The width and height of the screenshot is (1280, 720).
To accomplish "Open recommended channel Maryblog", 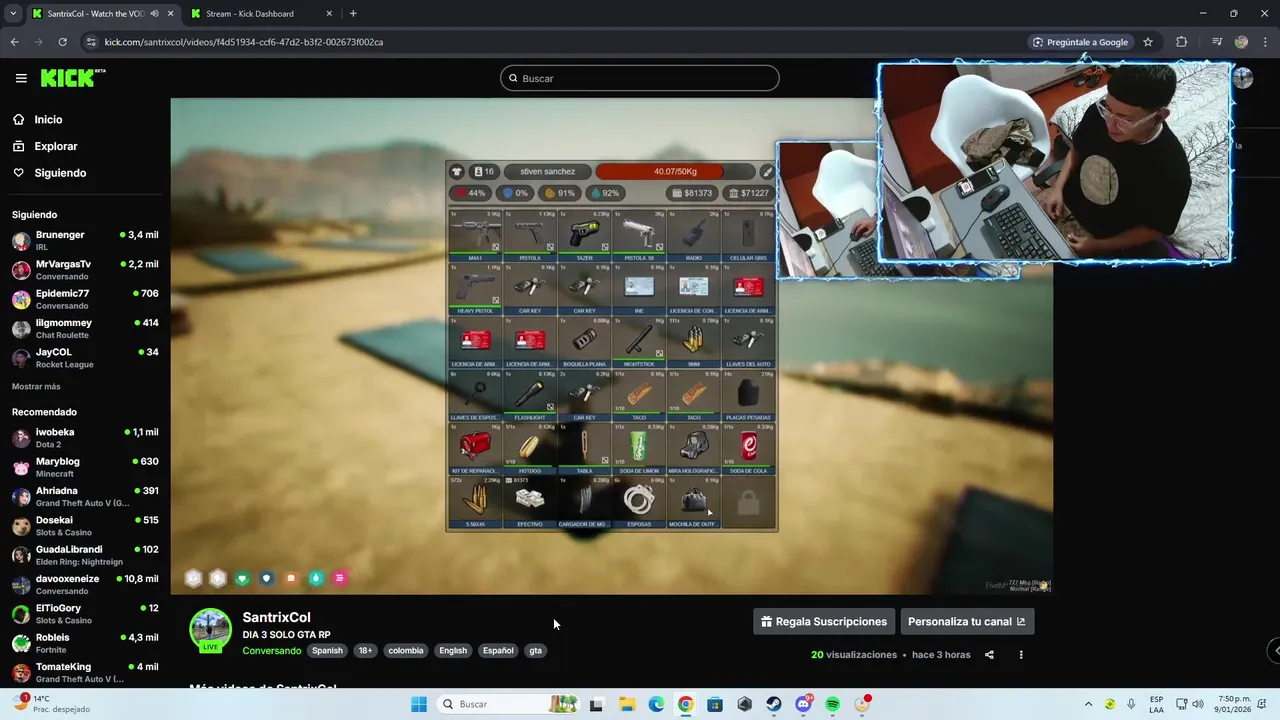I will (85, 467).
